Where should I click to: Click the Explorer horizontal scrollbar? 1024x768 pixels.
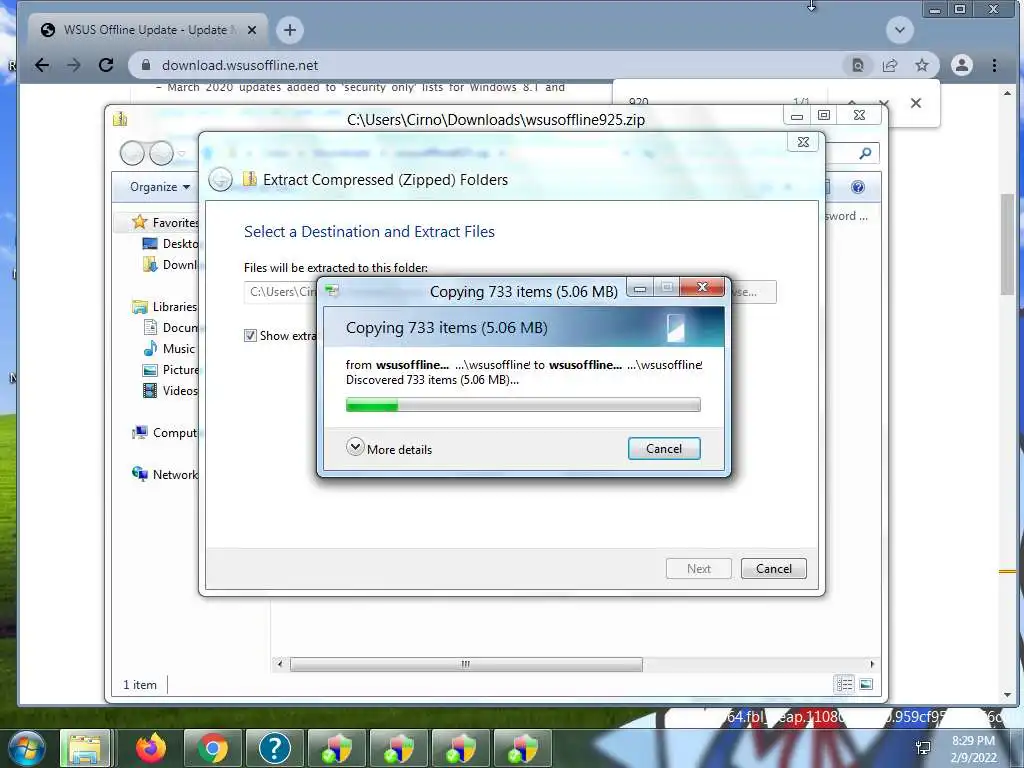[x=466, y=664]
